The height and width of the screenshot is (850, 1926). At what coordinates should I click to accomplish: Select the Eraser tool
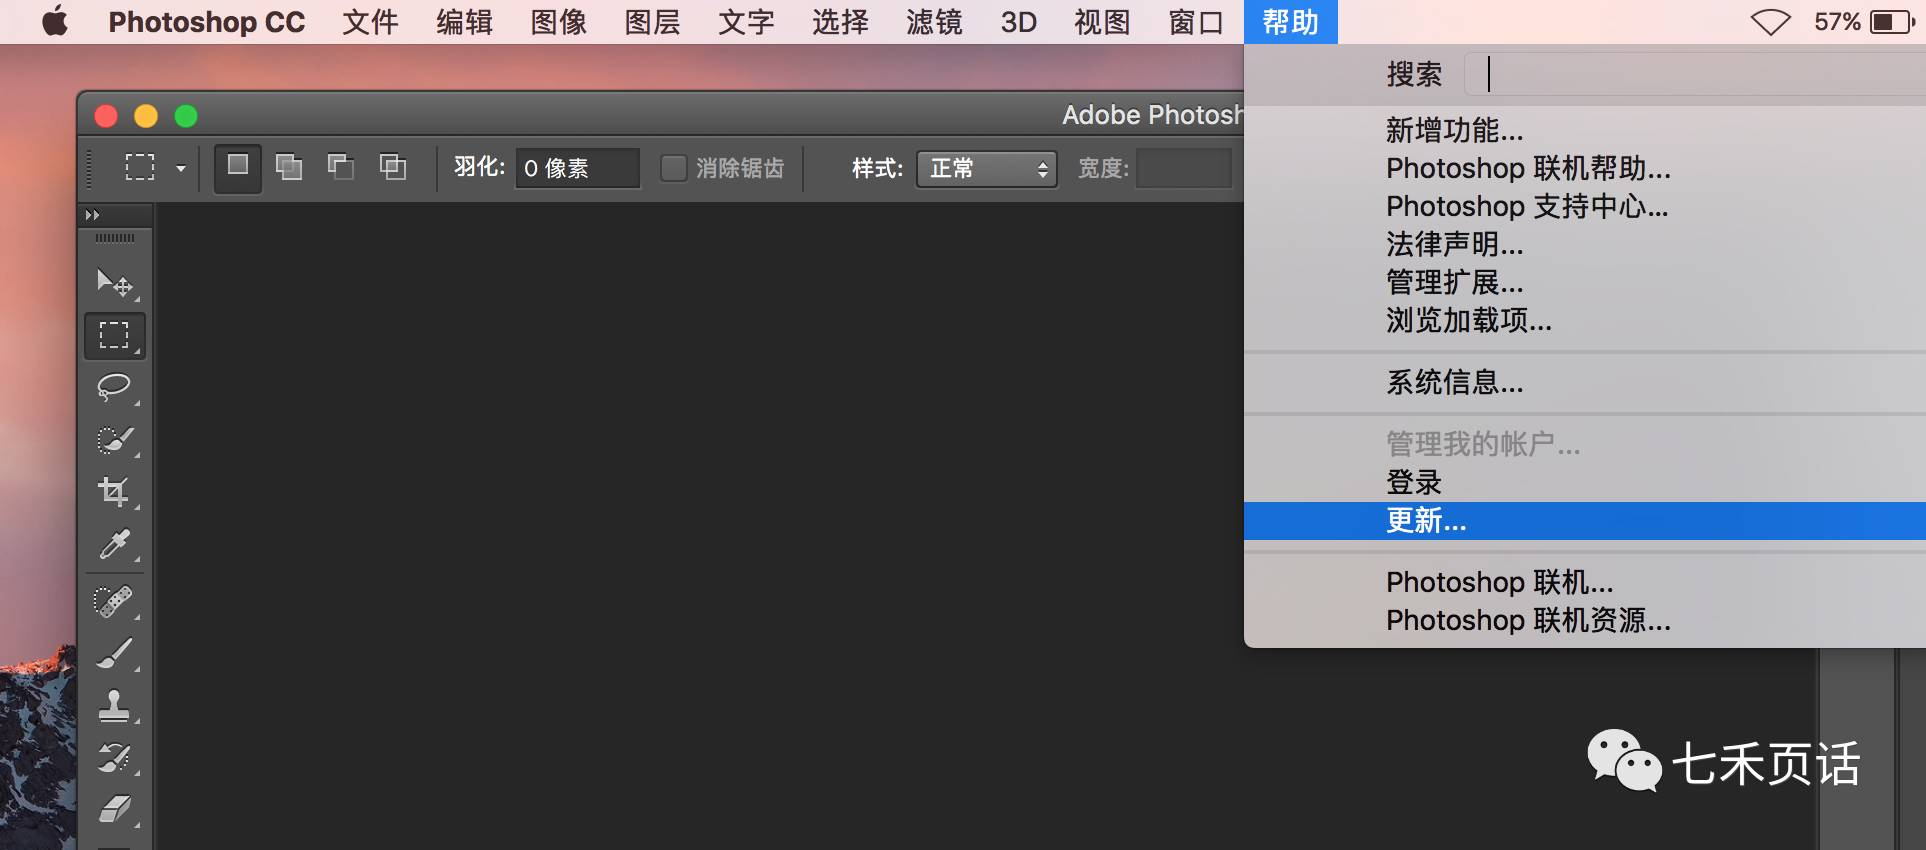[x=114, y=809]
